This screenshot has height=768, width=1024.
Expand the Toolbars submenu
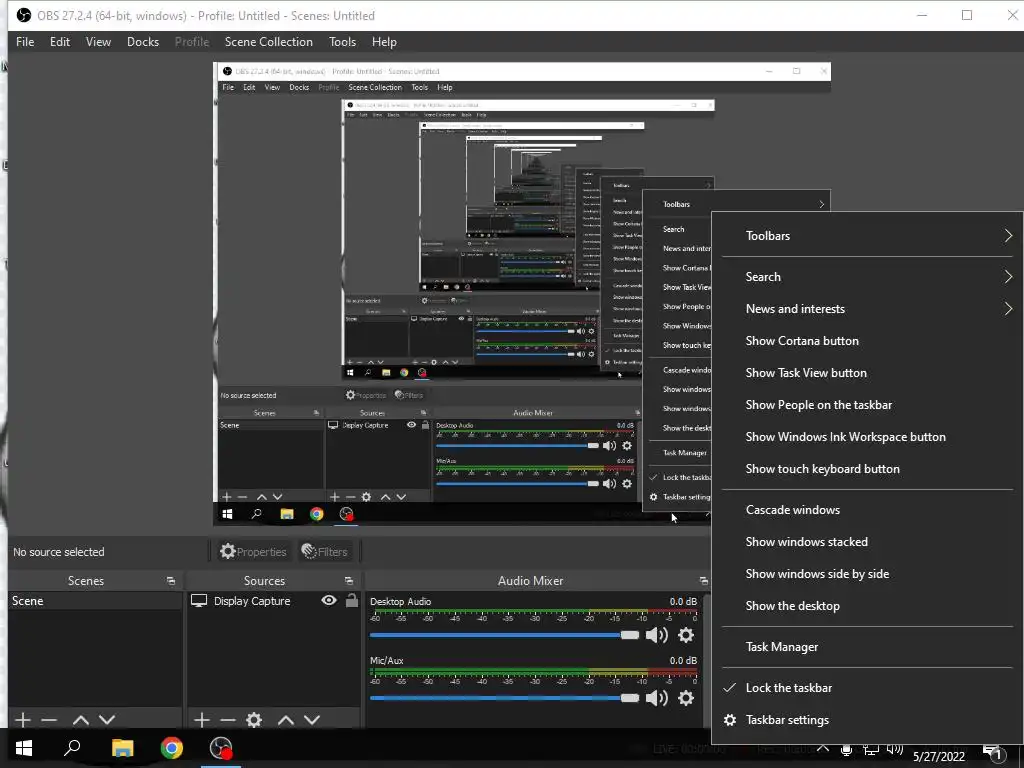[869, 236]
